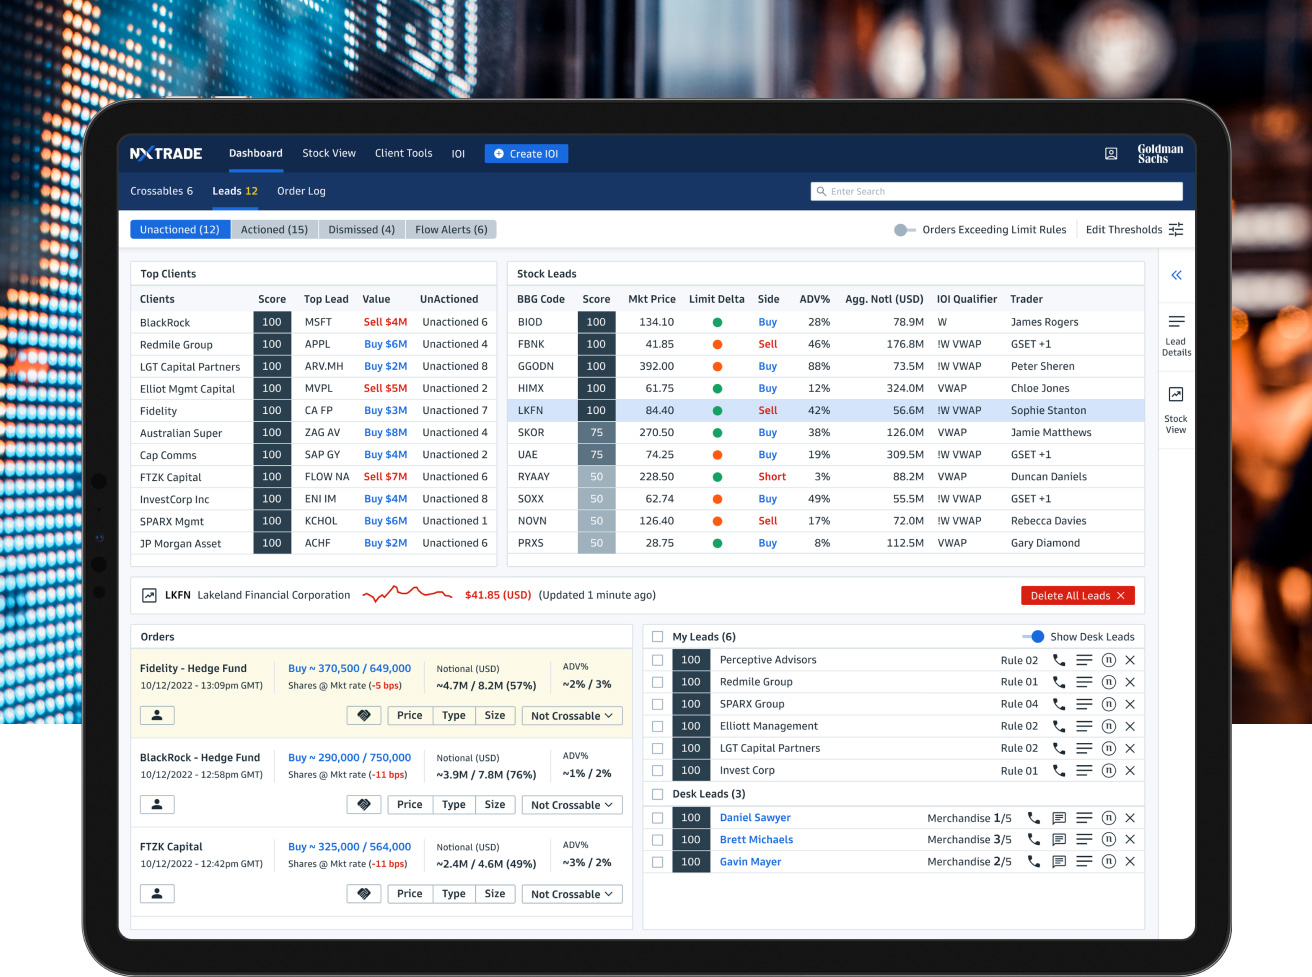1312x977 pixels.
Task: Toggle Show Desk Leads switch
Action: (x=1033, y=637)
